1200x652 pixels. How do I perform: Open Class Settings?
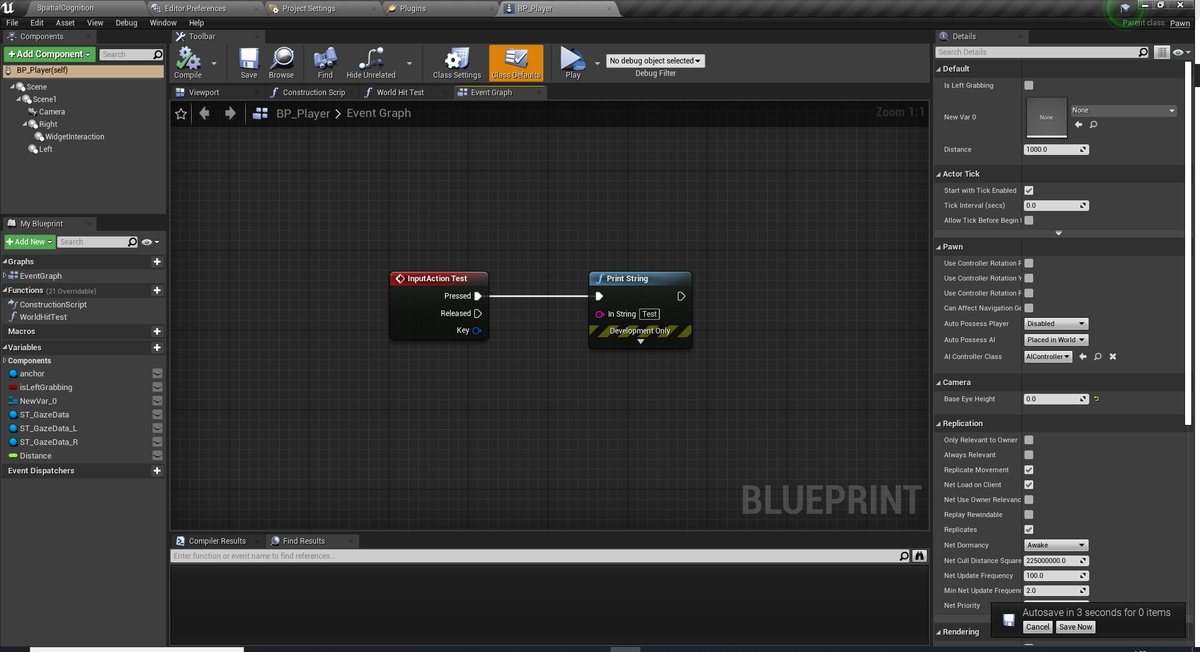457,63
